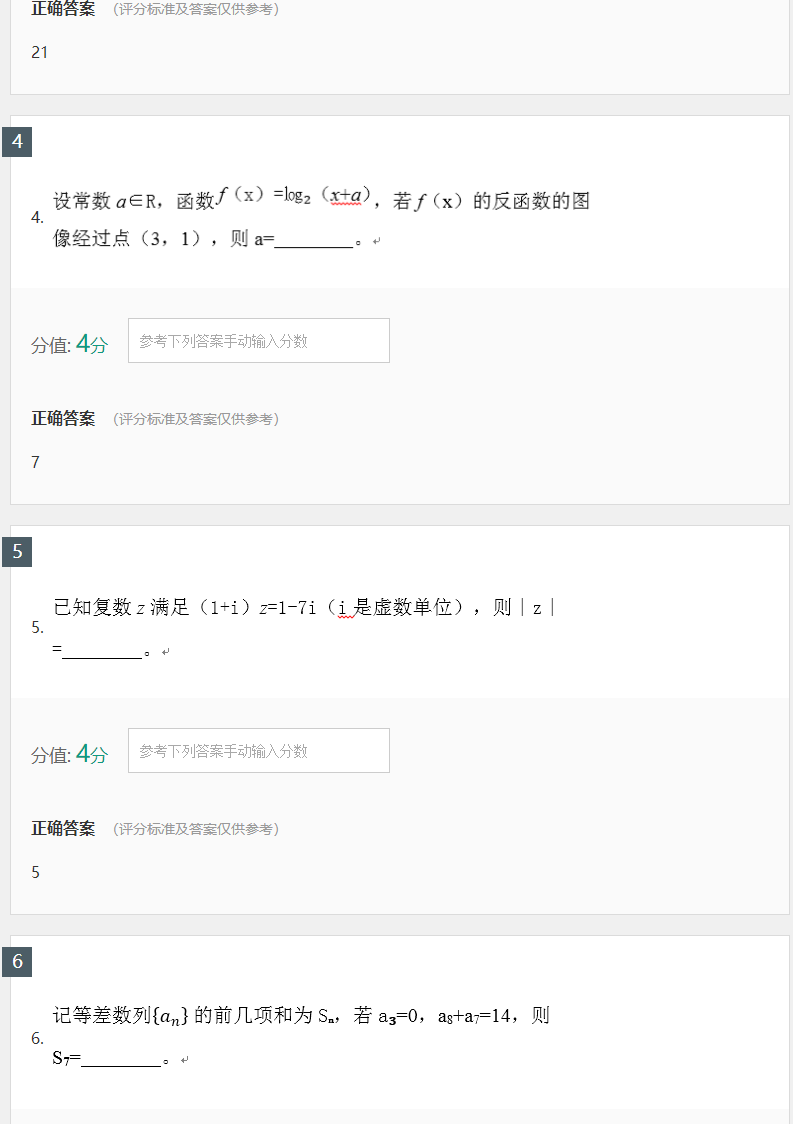Click the score input field for question 4
This screenshot has height=1124, width=793.
pos(258,340)
